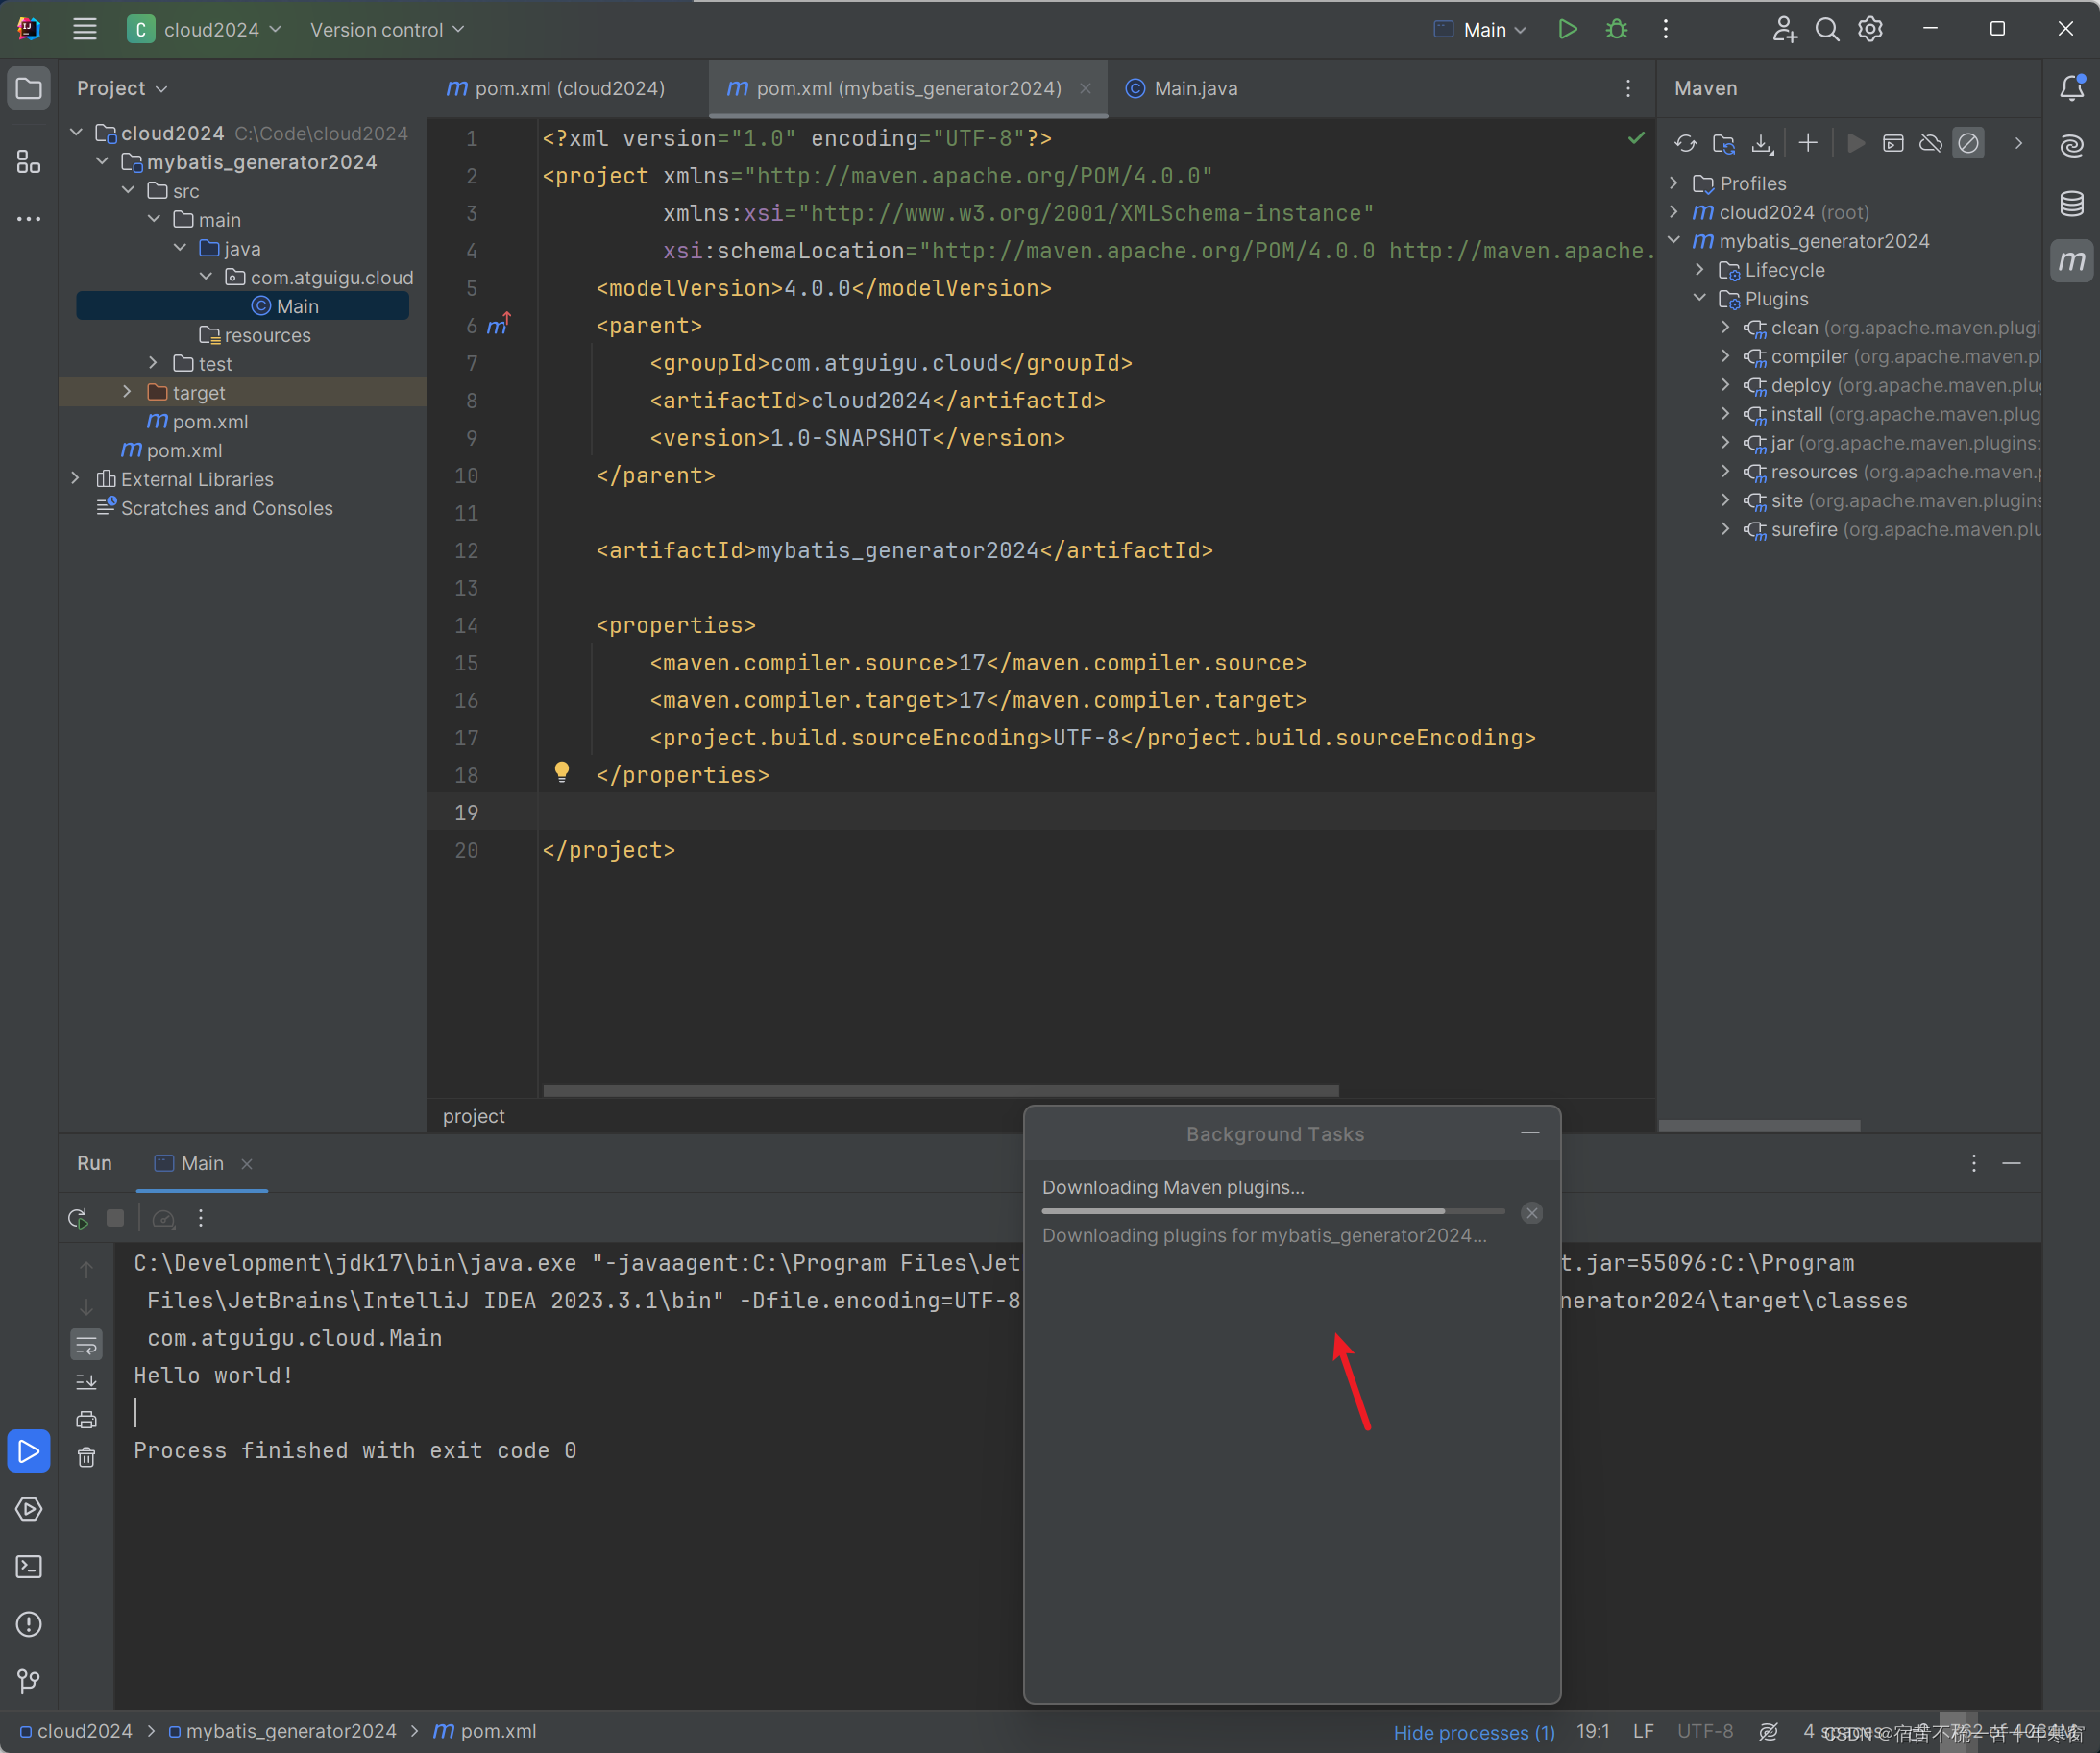Collapse the Plugins node under mybatis_generator2024
Viewport: 2100px width, 1753px height.
pos(1700,297)
